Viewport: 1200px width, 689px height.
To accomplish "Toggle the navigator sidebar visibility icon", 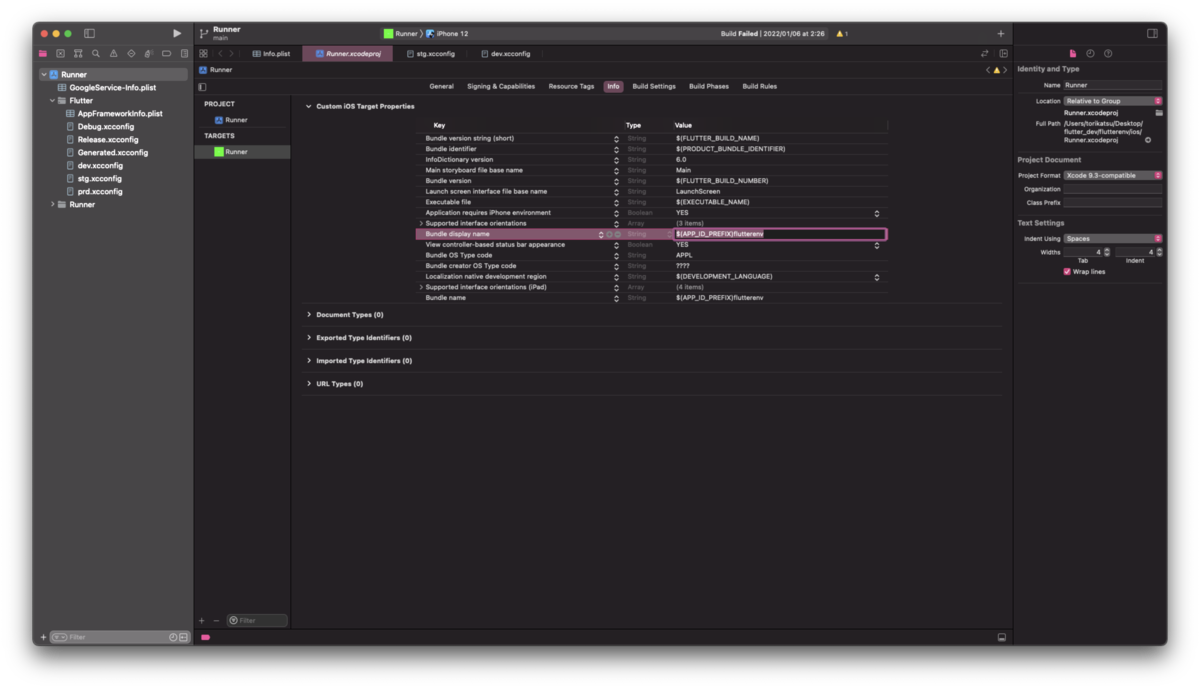I will pos(89,34).
